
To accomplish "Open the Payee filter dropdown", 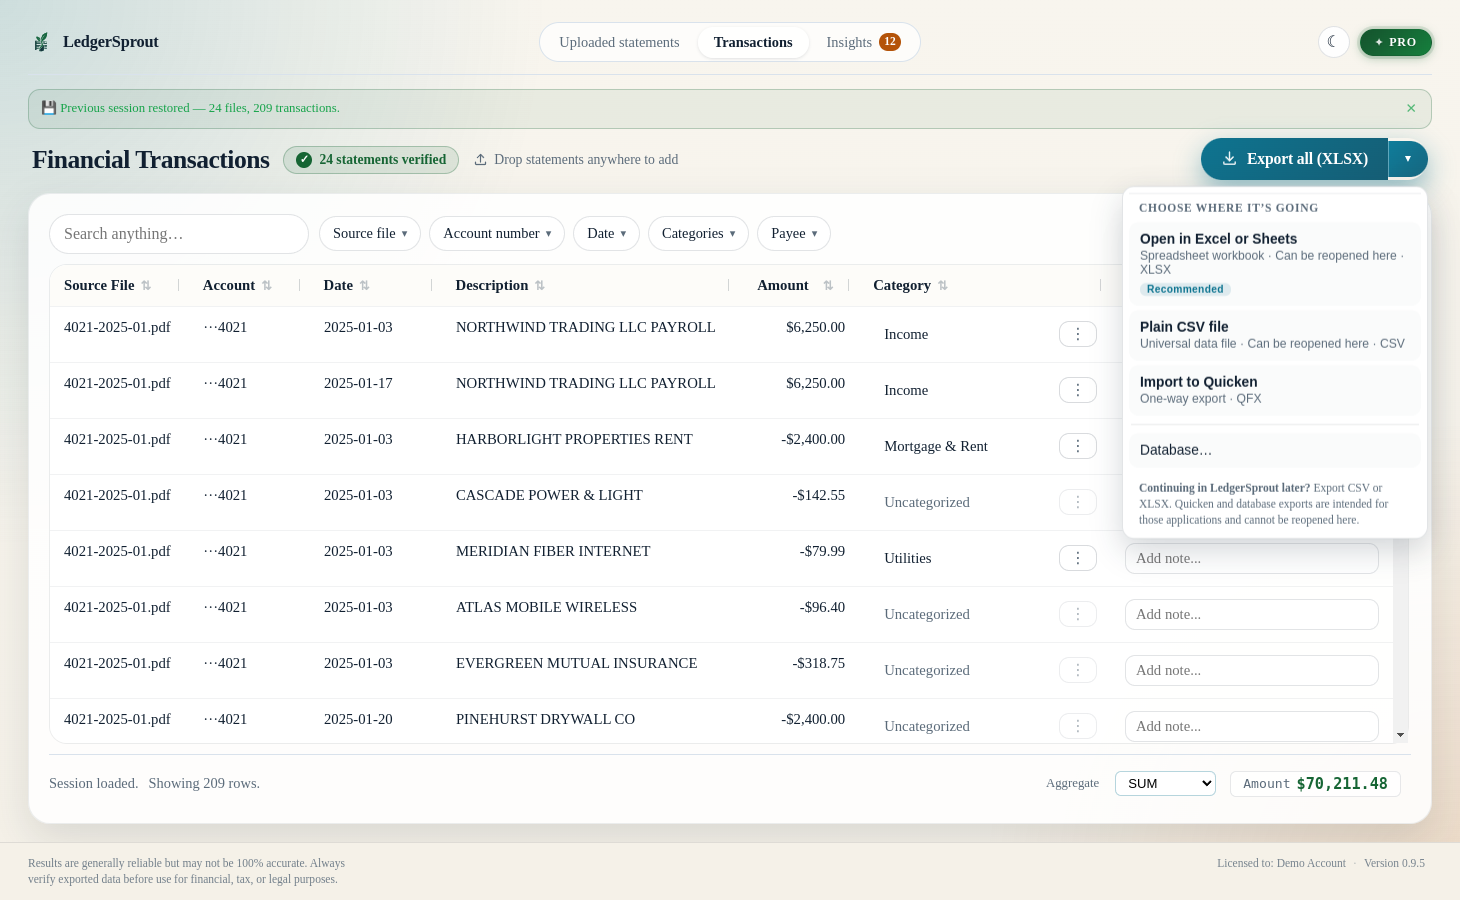I will (794, 234).
